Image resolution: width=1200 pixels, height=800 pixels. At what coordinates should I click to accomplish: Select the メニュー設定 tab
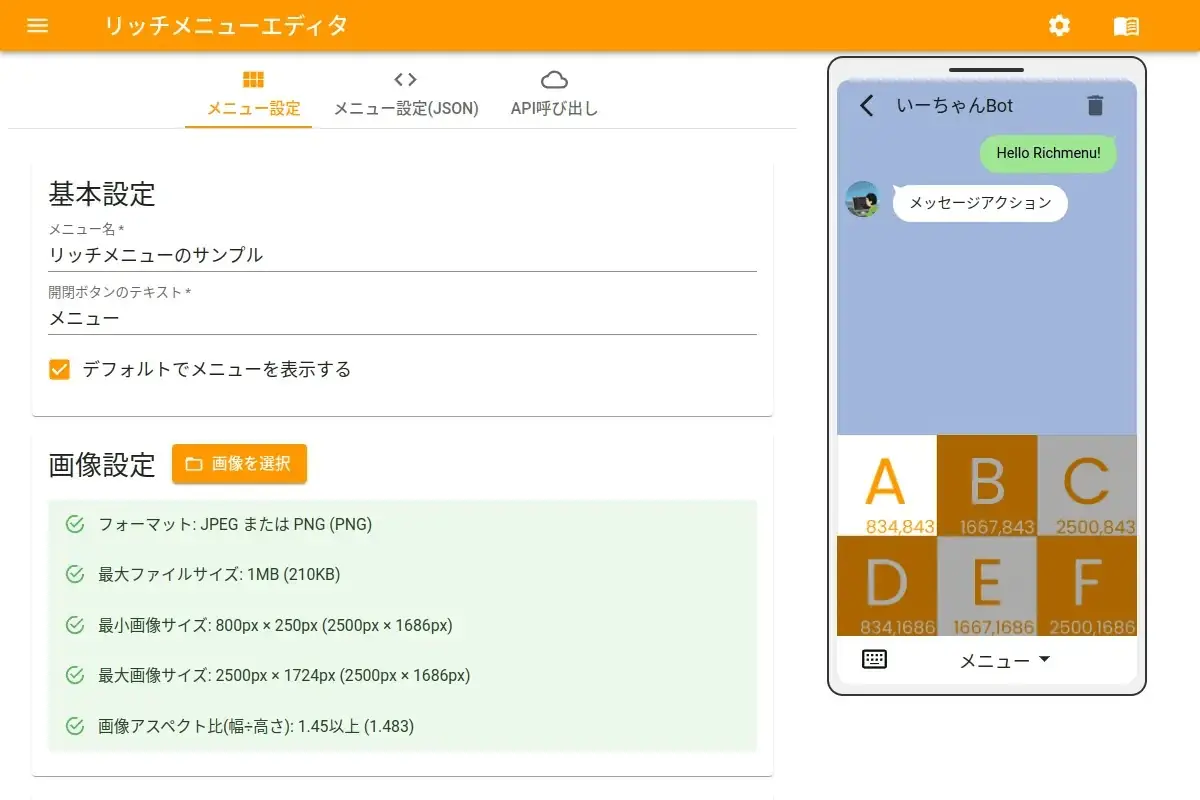click(x=253, y=94)
